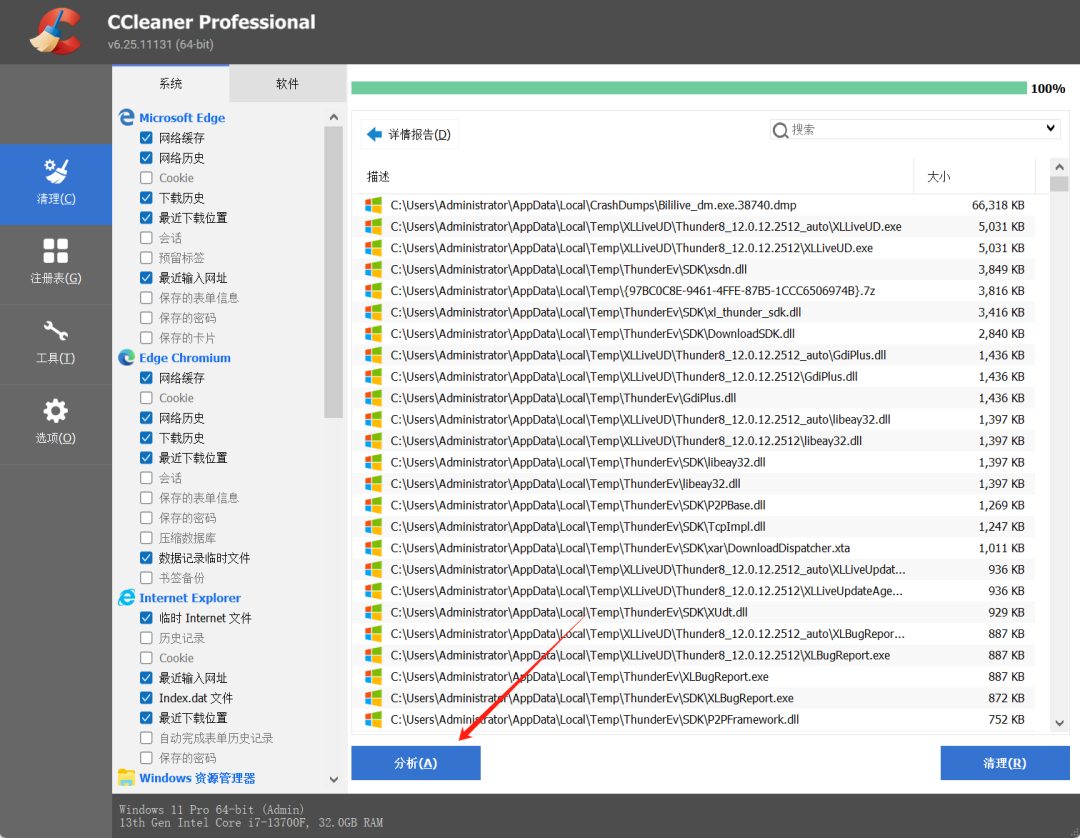Click Windows icon beside Bililive_dm.exe.38740.dmp
1080x838 pixels.
coord(373,205)
